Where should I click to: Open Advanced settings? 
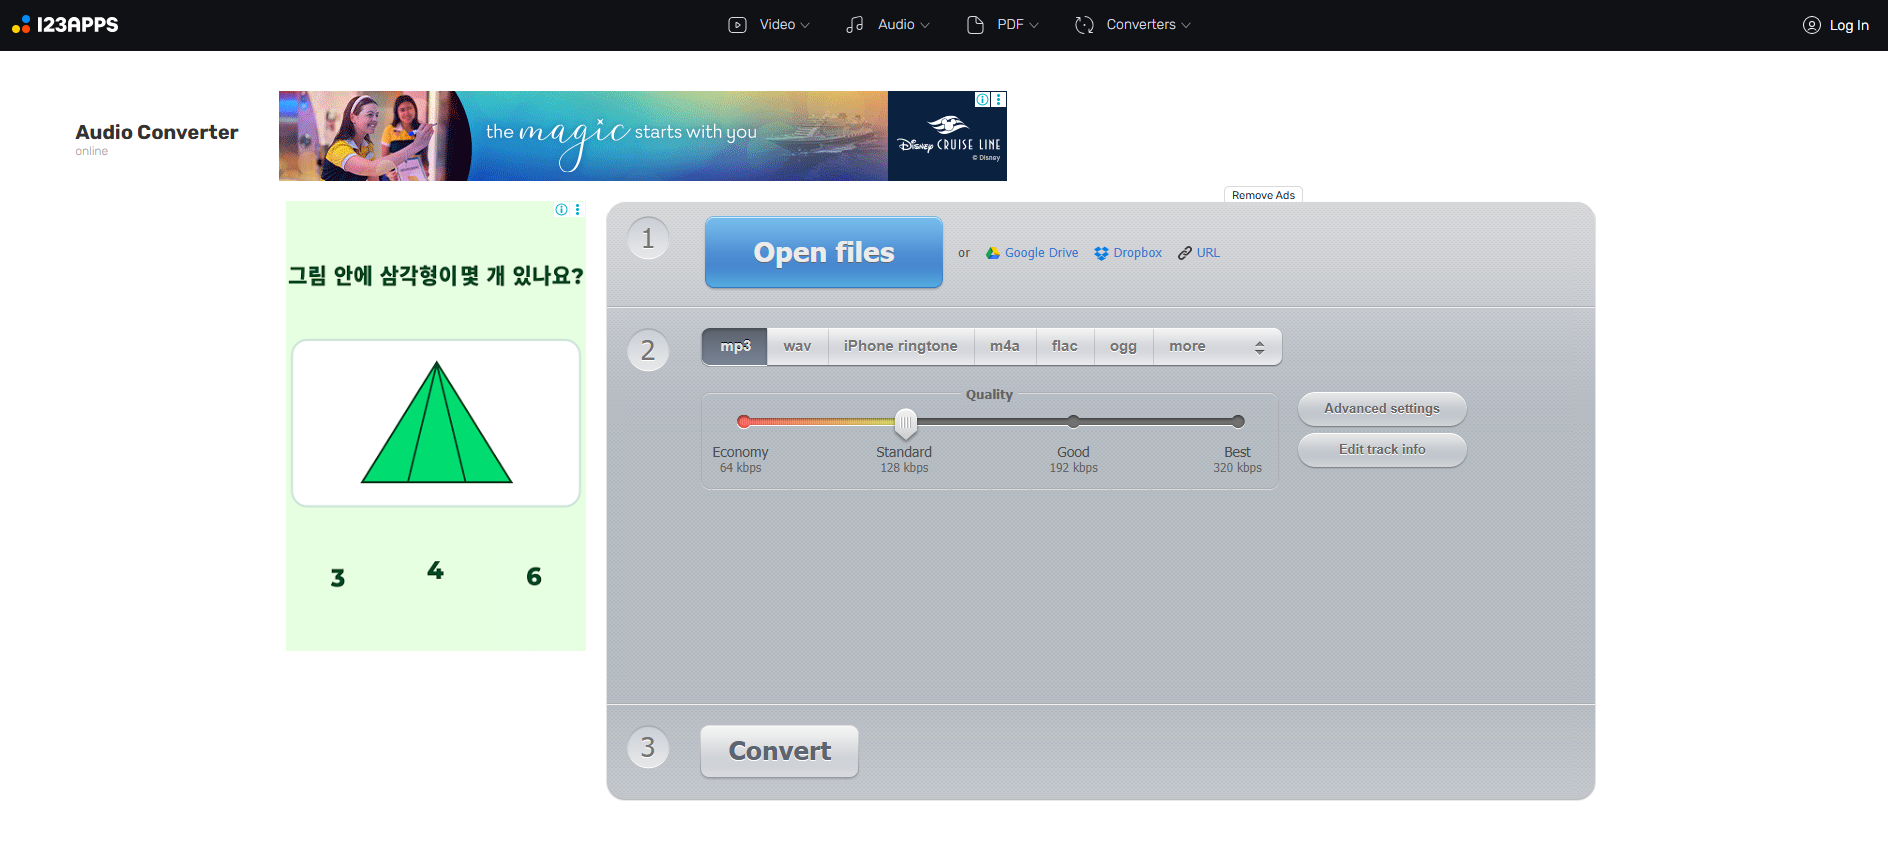click(x=1381, y=408)
